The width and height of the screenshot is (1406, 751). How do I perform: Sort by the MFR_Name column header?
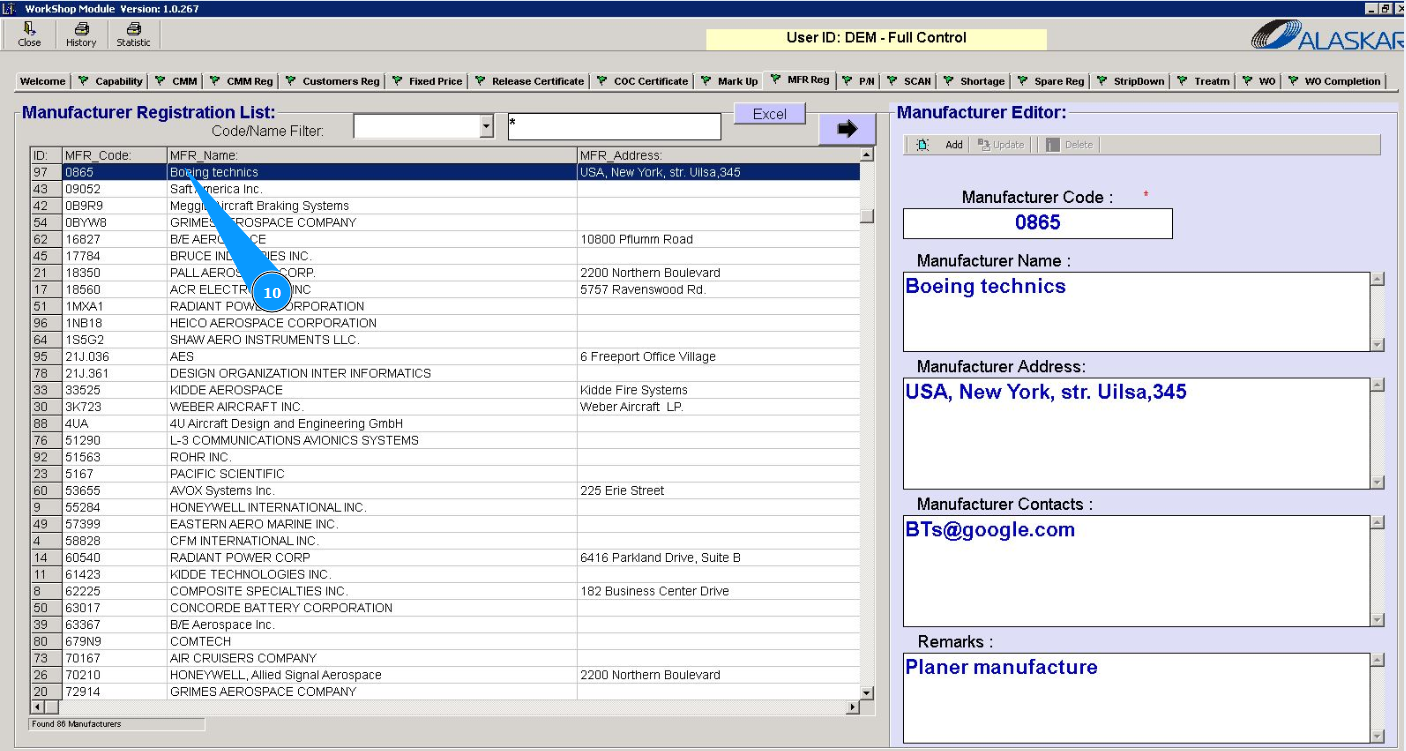coord(372,155)
